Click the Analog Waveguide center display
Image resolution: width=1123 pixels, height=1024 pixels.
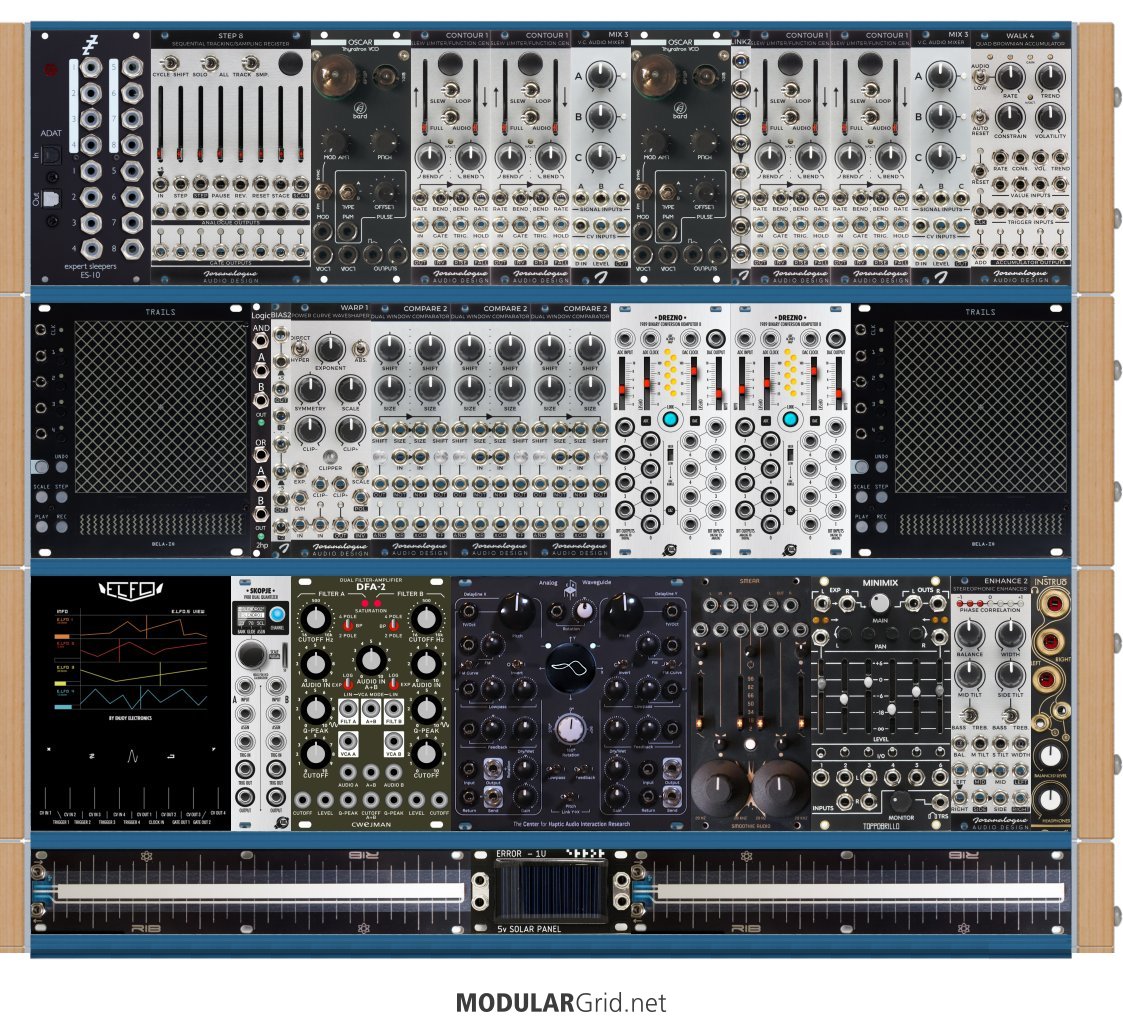click(x=570, y=667)
